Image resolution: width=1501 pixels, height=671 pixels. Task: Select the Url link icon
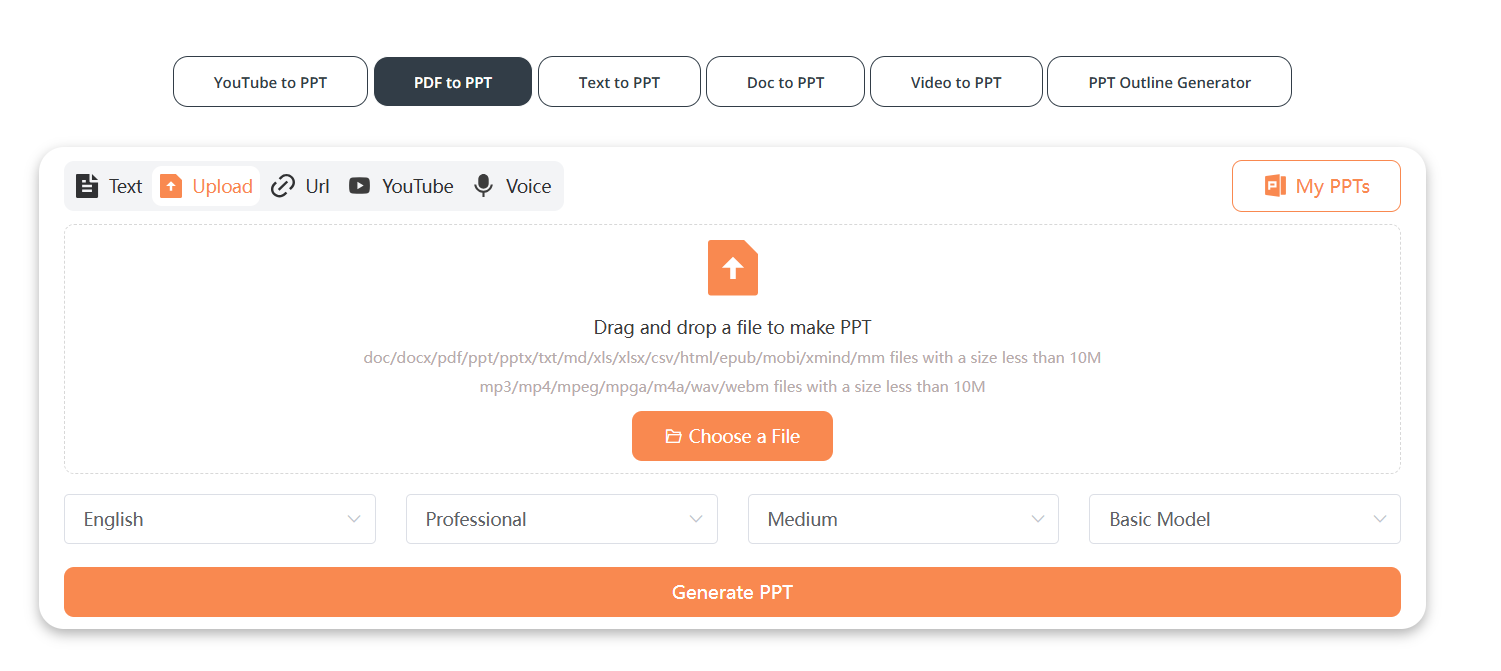pos(283,186)
